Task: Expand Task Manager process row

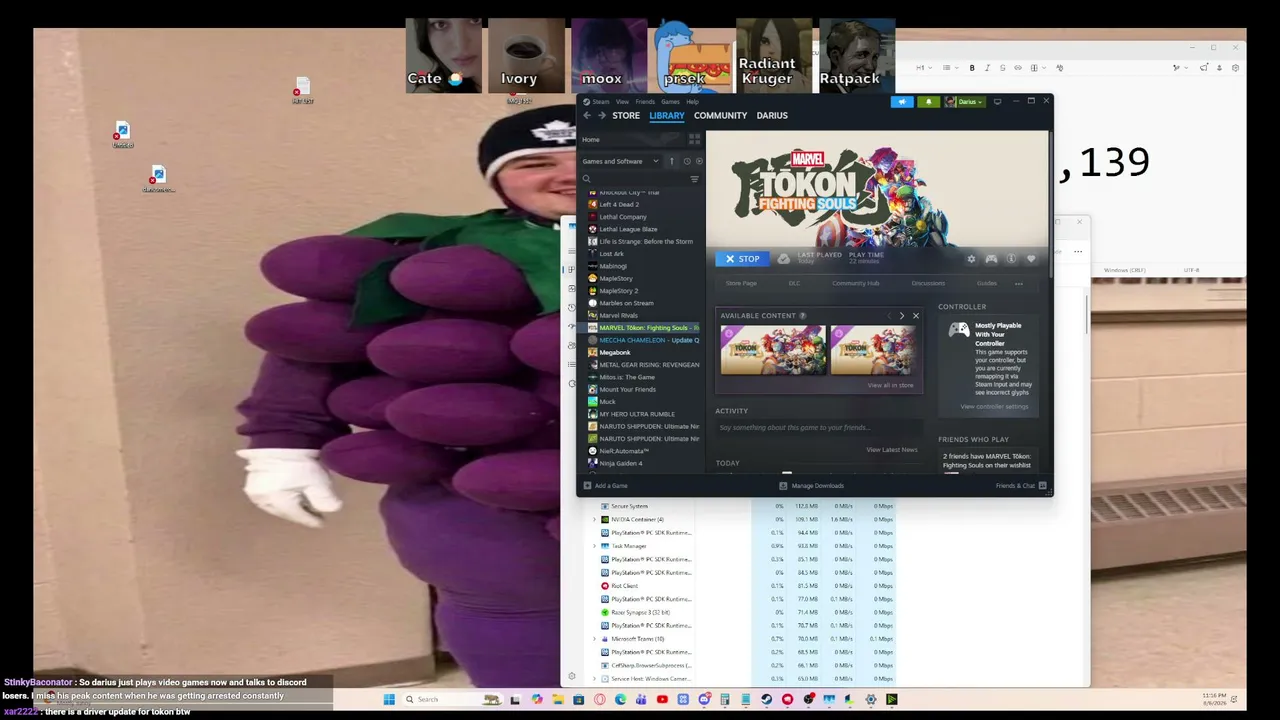Action: coord(594,546)
